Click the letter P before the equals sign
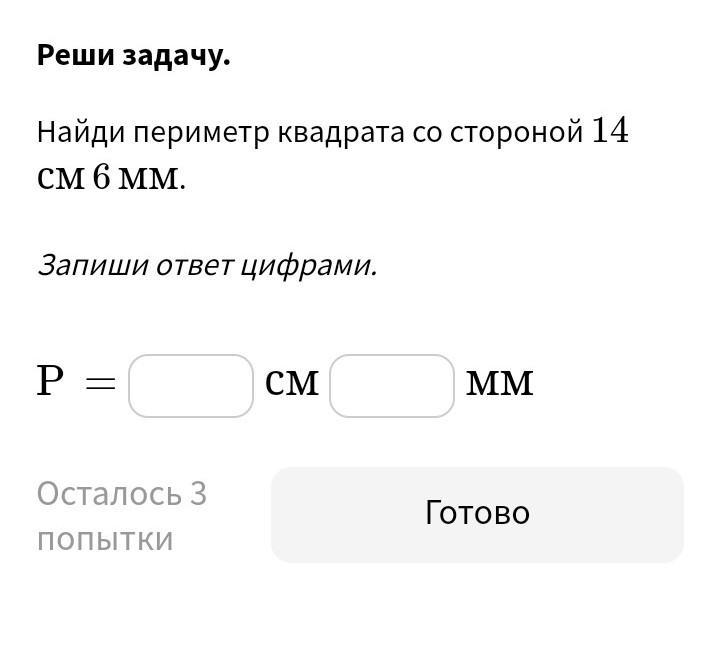The width and height of the screenshot is (720, 666). pyautogui.click(x=50, y=382)
